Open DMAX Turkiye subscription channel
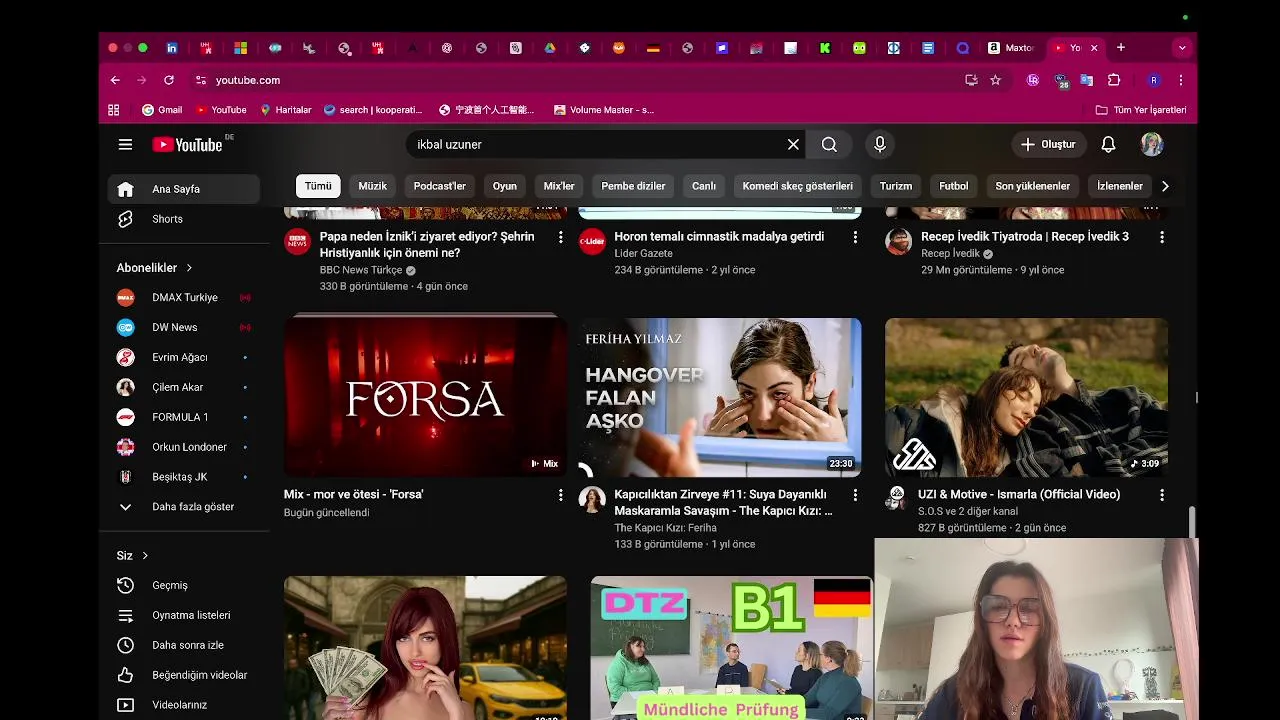The width and height of the screenshot is (1280, 720). 184,297
